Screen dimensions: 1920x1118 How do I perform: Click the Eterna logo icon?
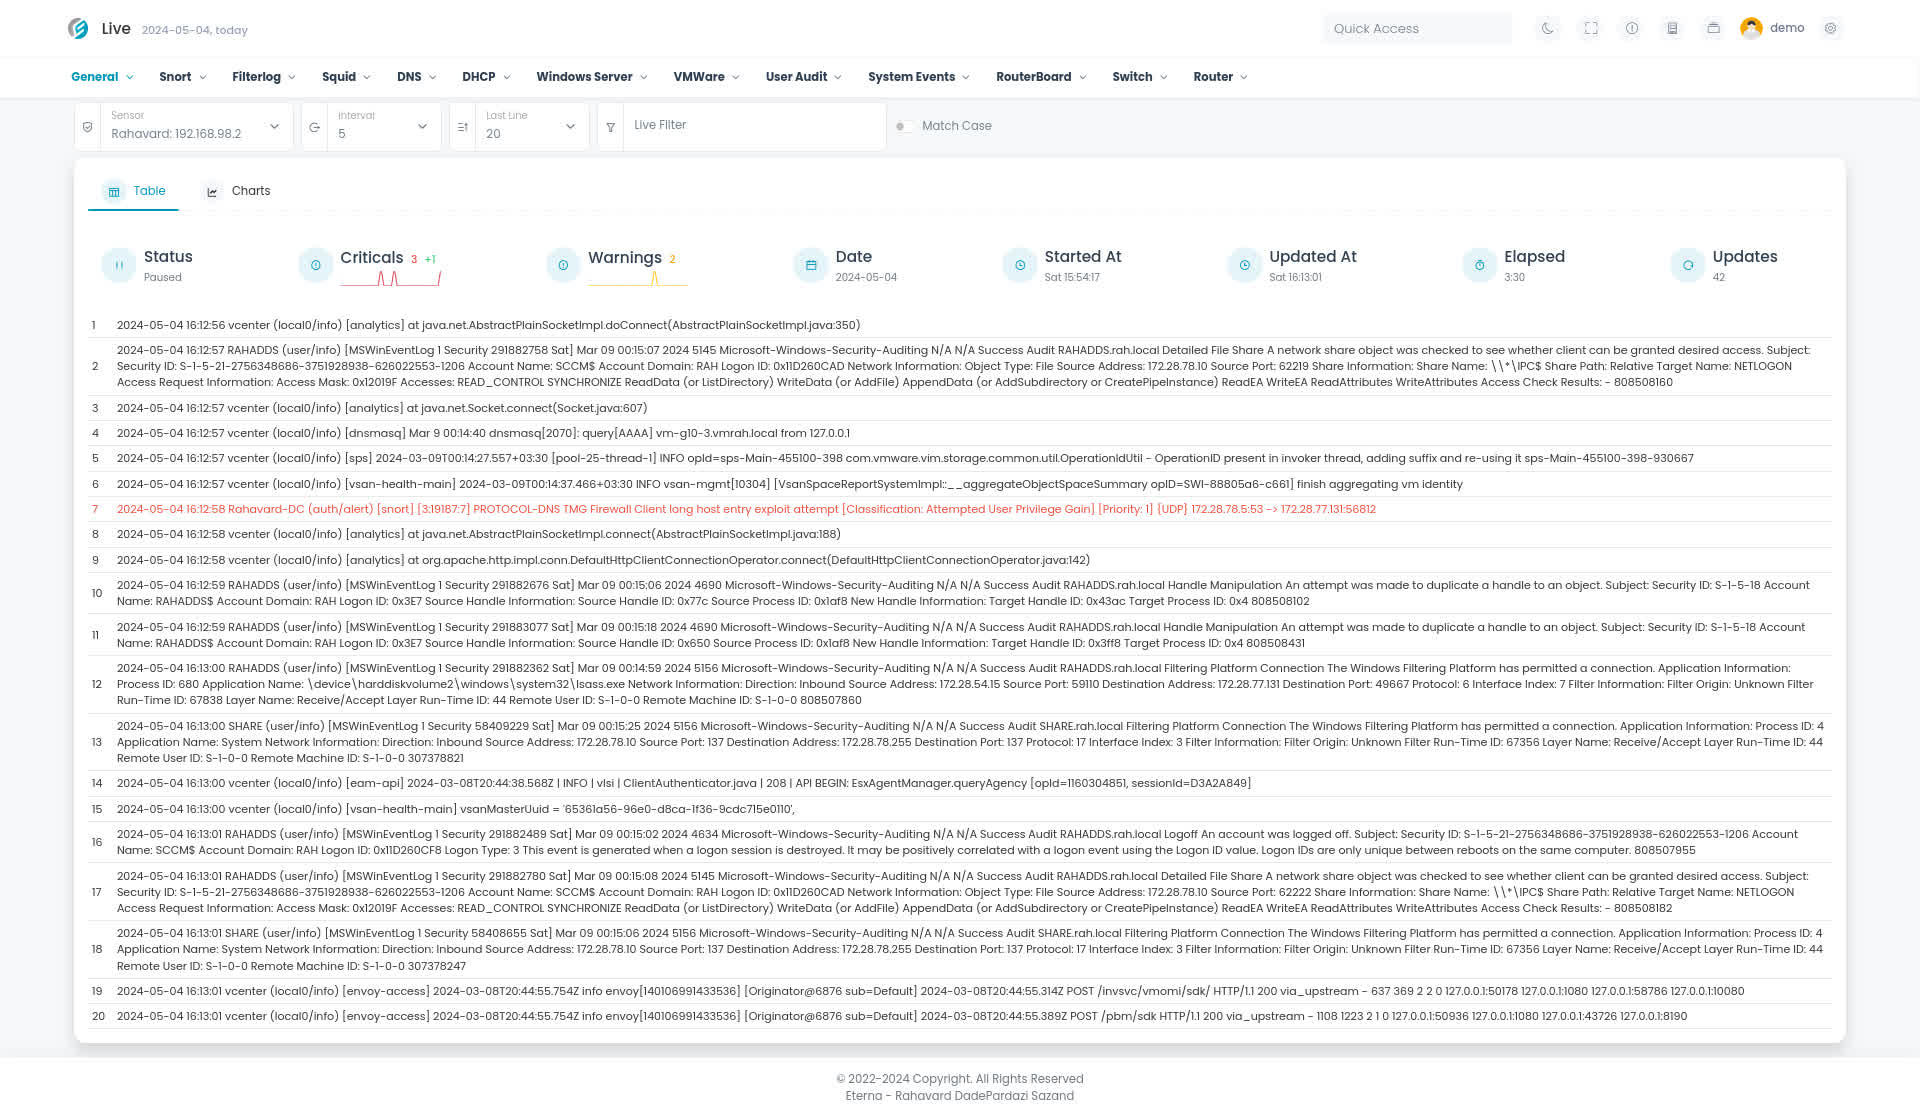78,29
